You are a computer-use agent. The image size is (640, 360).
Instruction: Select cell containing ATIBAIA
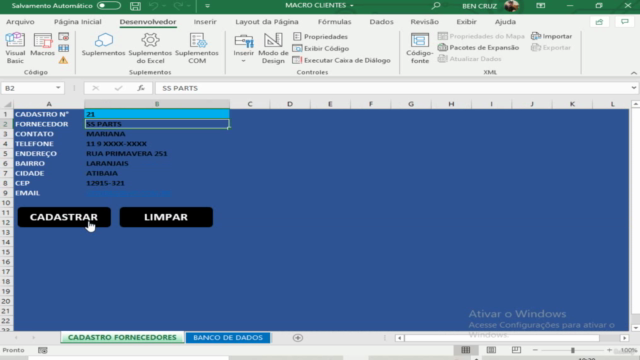coord(157,173)
